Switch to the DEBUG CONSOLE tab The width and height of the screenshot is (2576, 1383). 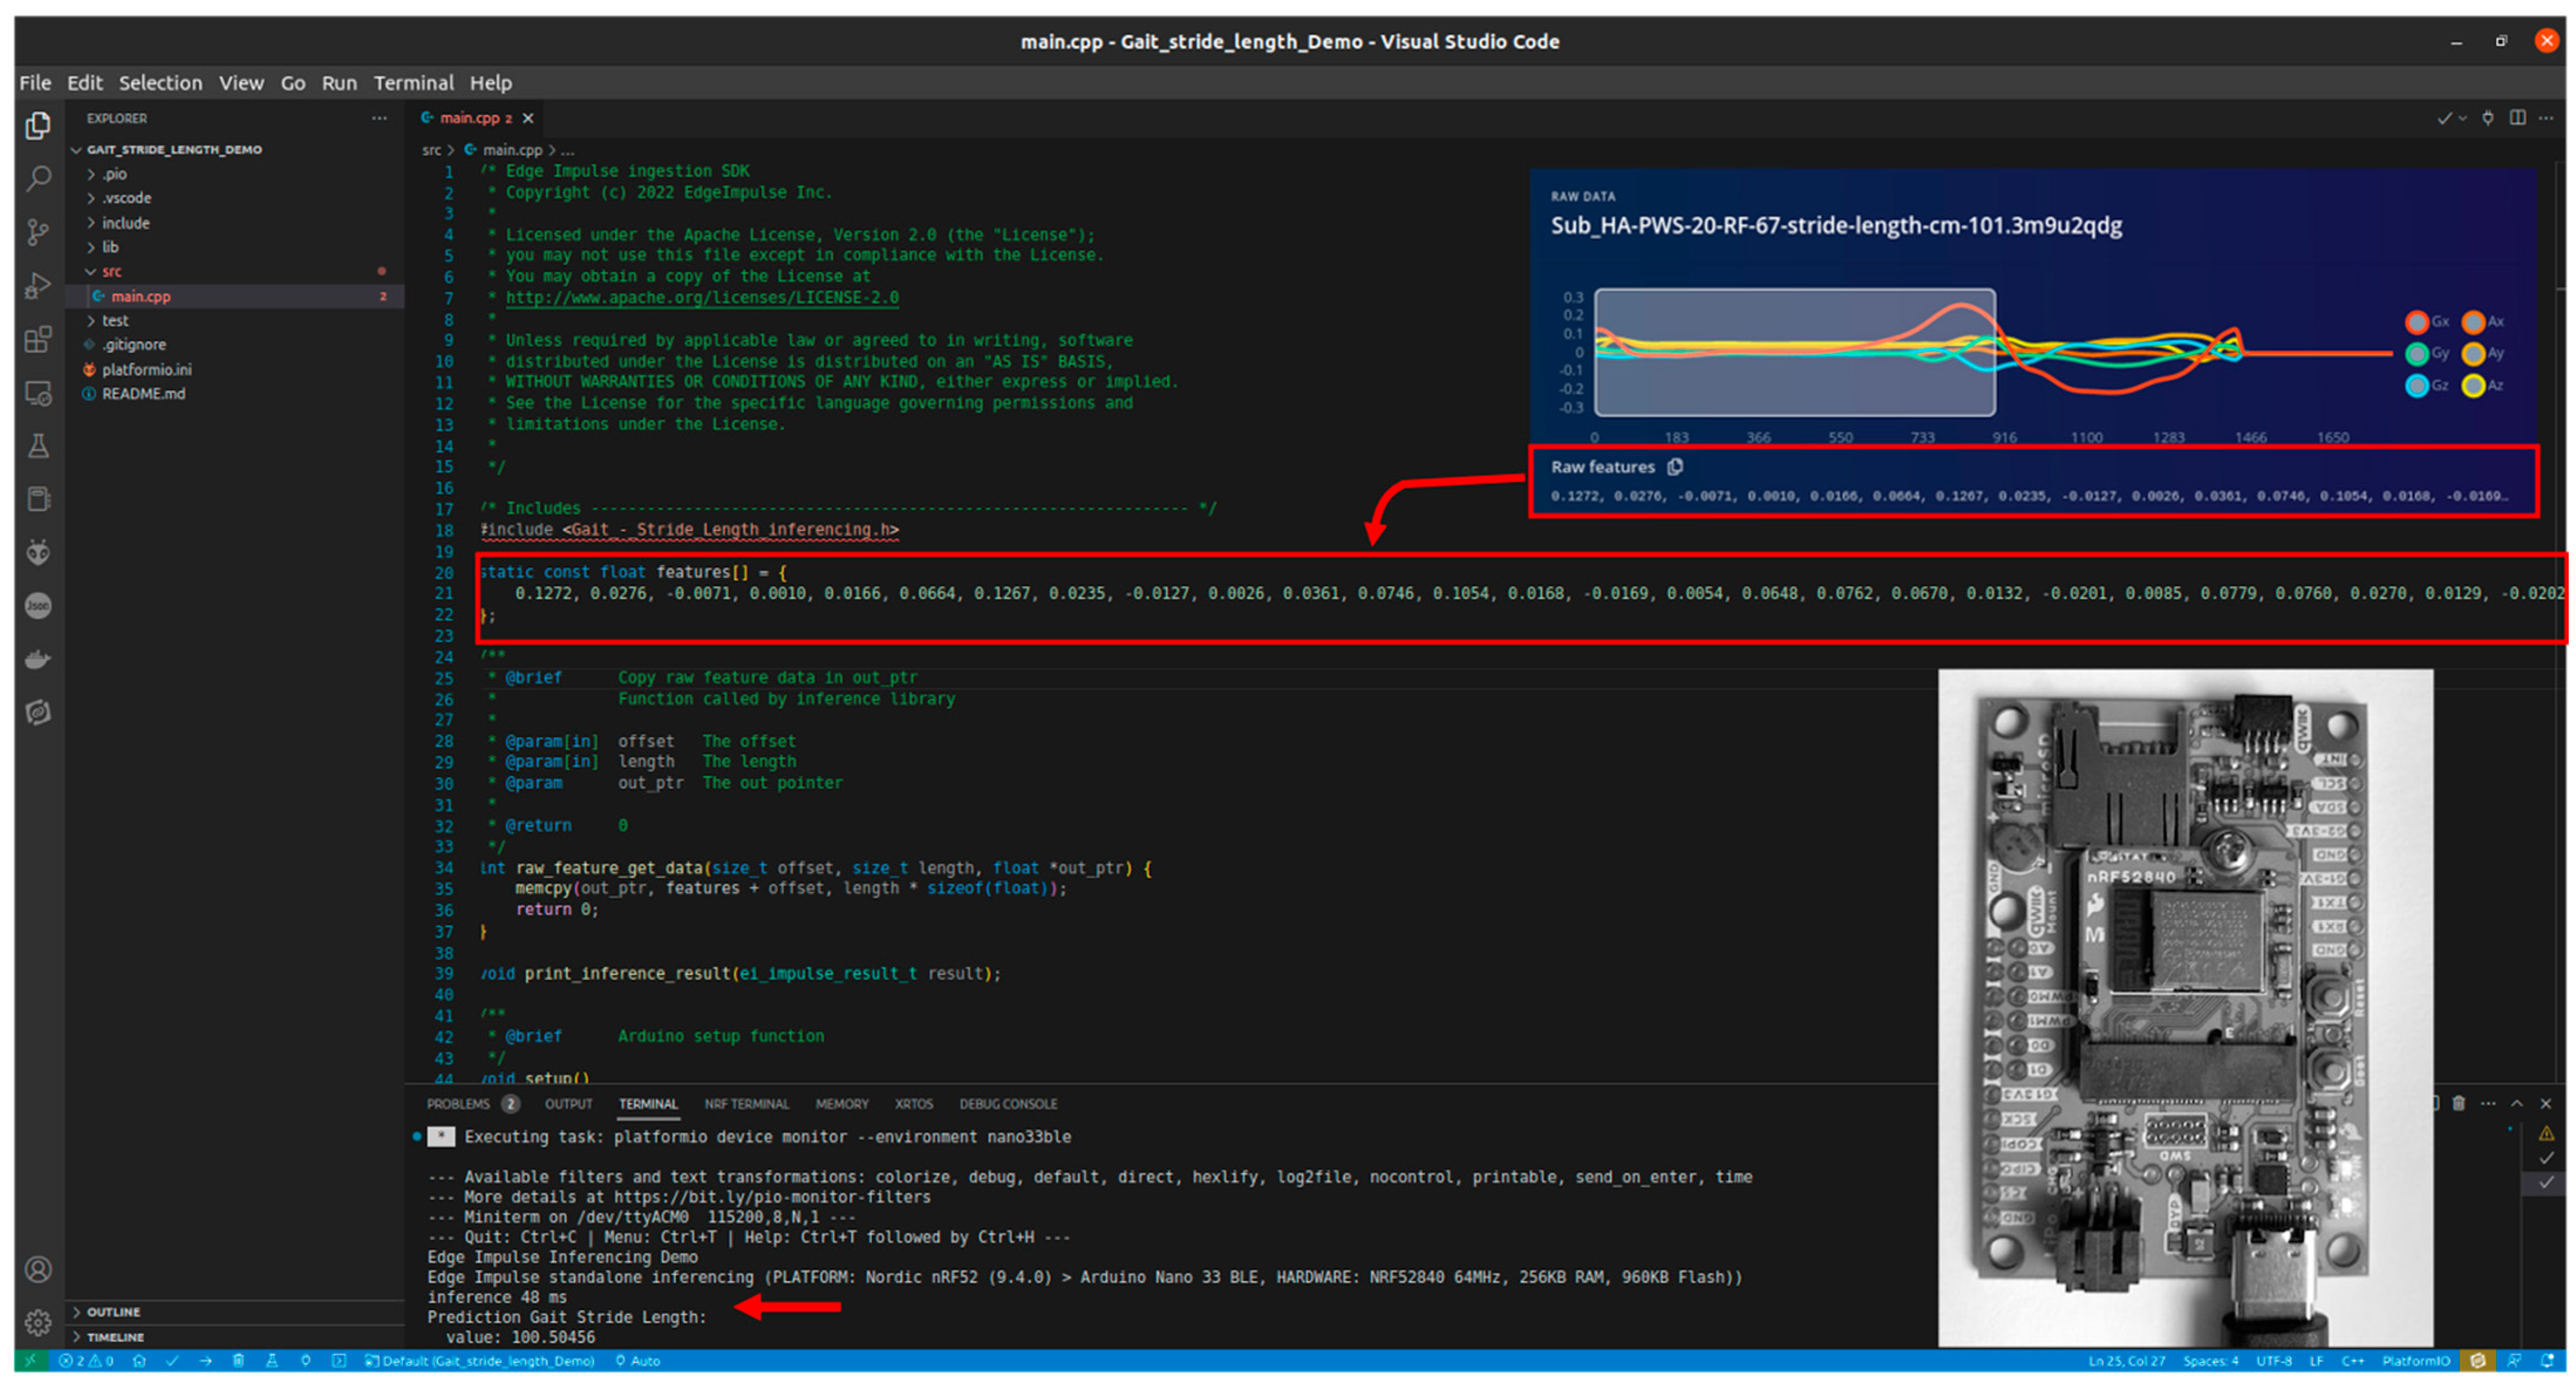(1007, 1104)
